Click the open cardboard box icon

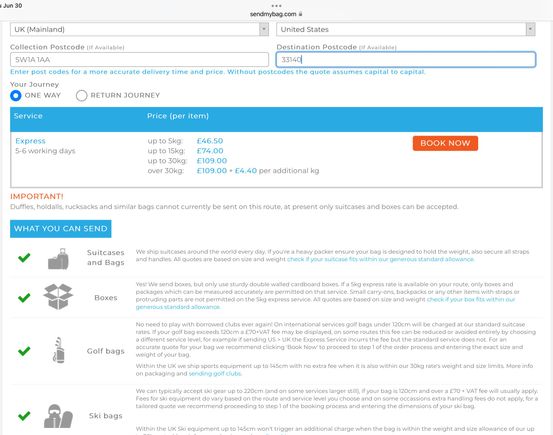tap(58, 296)
